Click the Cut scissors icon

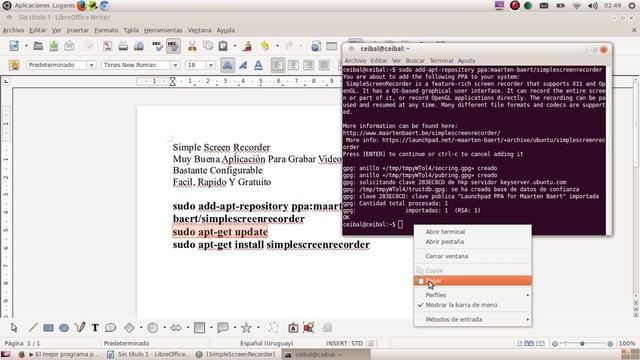(x=192, y=46)
